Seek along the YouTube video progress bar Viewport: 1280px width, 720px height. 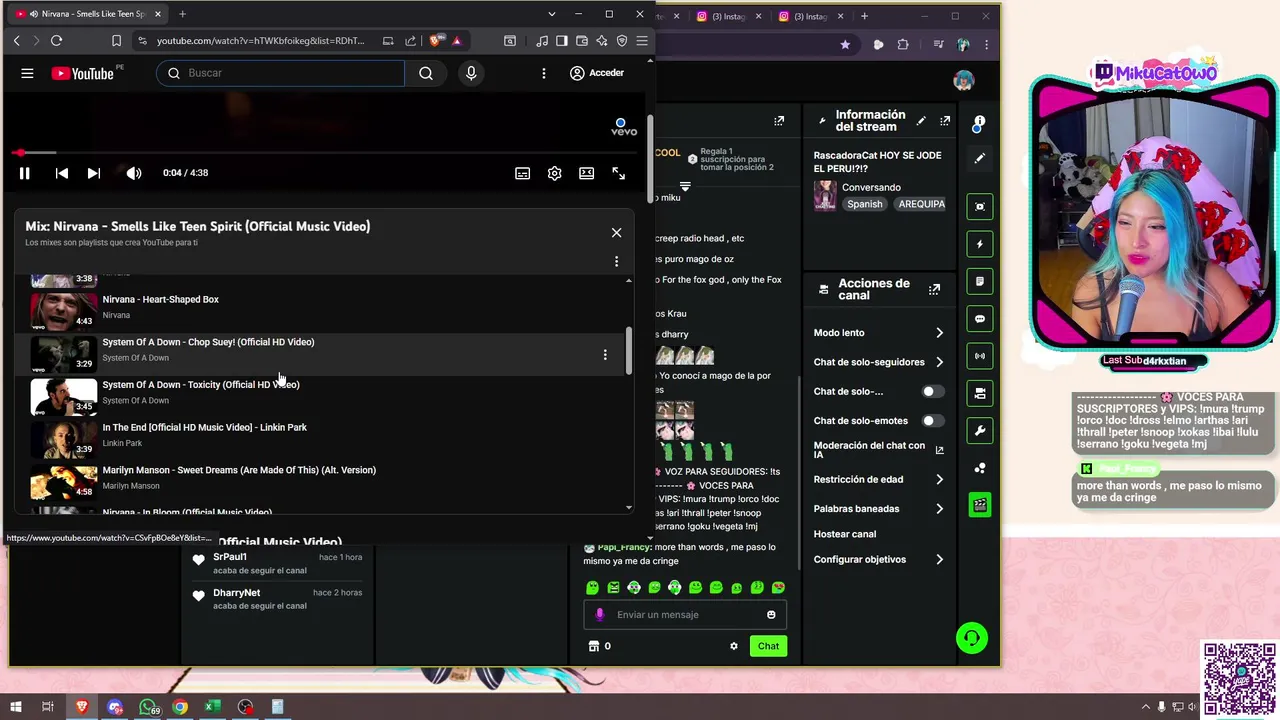click(325, 153)
